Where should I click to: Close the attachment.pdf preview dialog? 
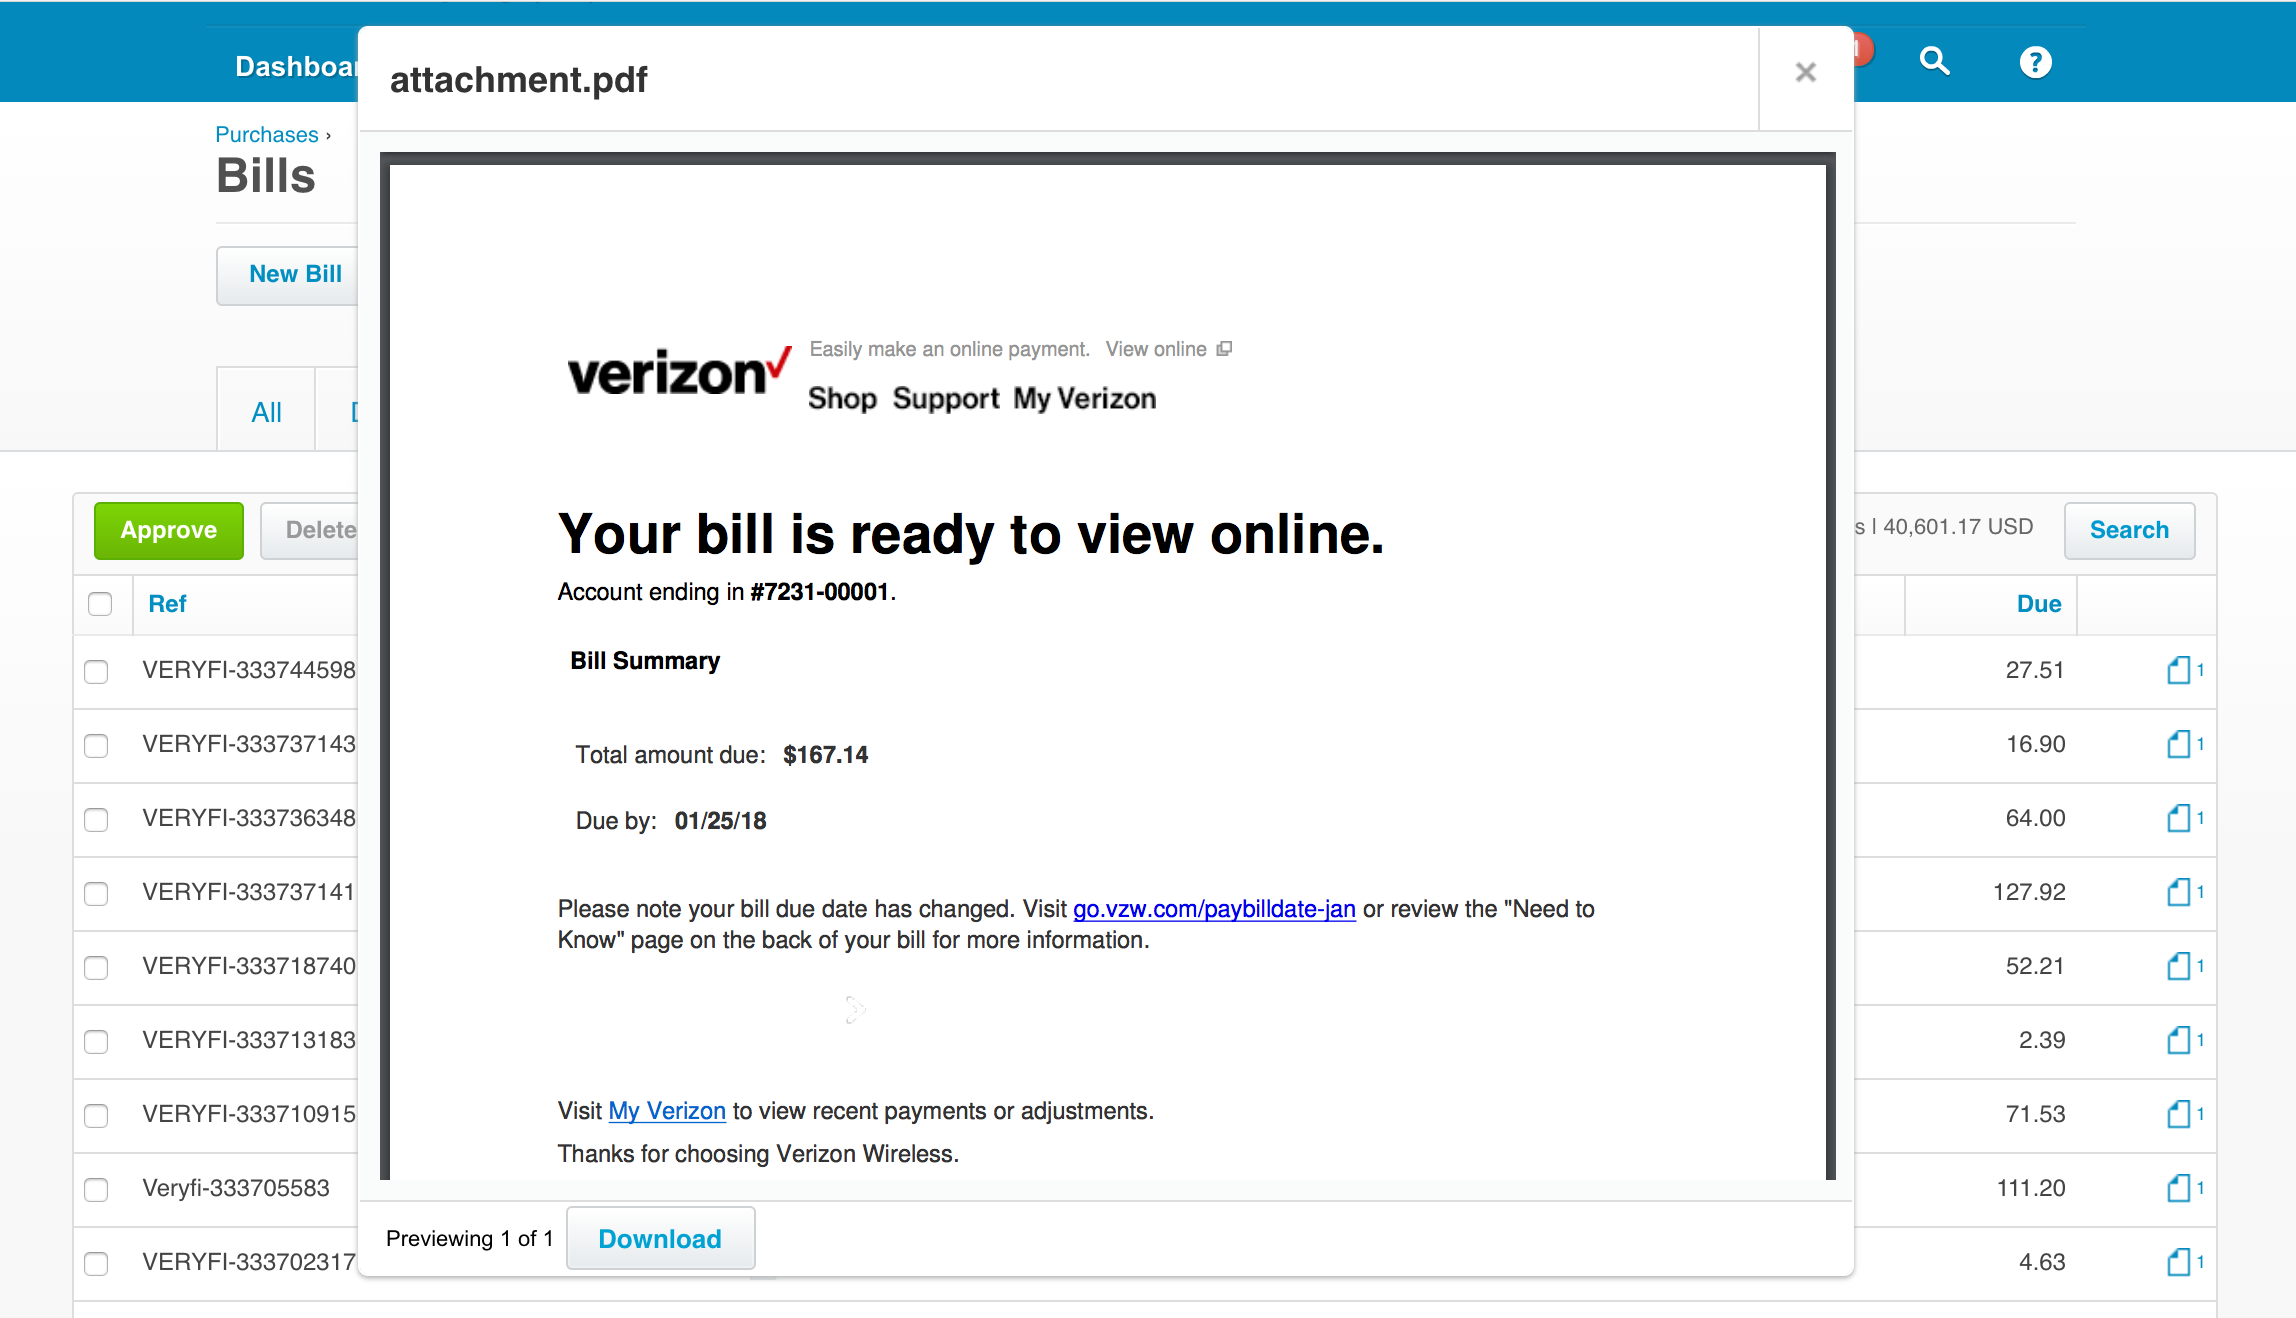click(1805, 72)
